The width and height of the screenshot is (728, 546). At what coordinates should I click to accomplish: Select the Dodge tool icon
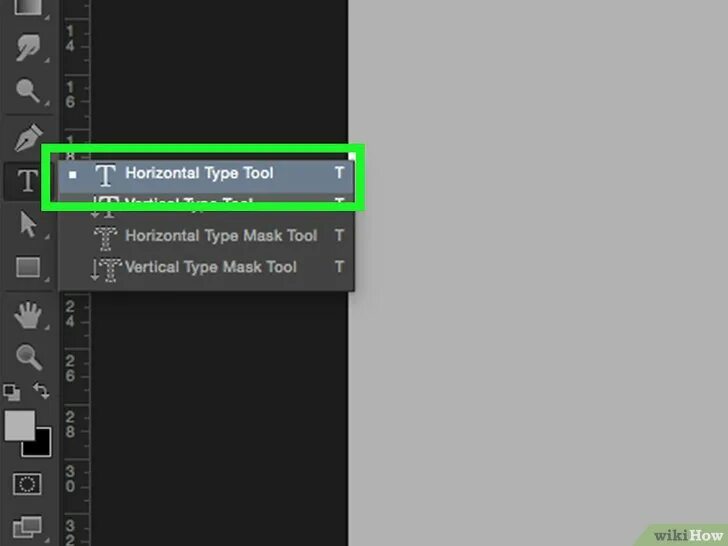(28, 90)
